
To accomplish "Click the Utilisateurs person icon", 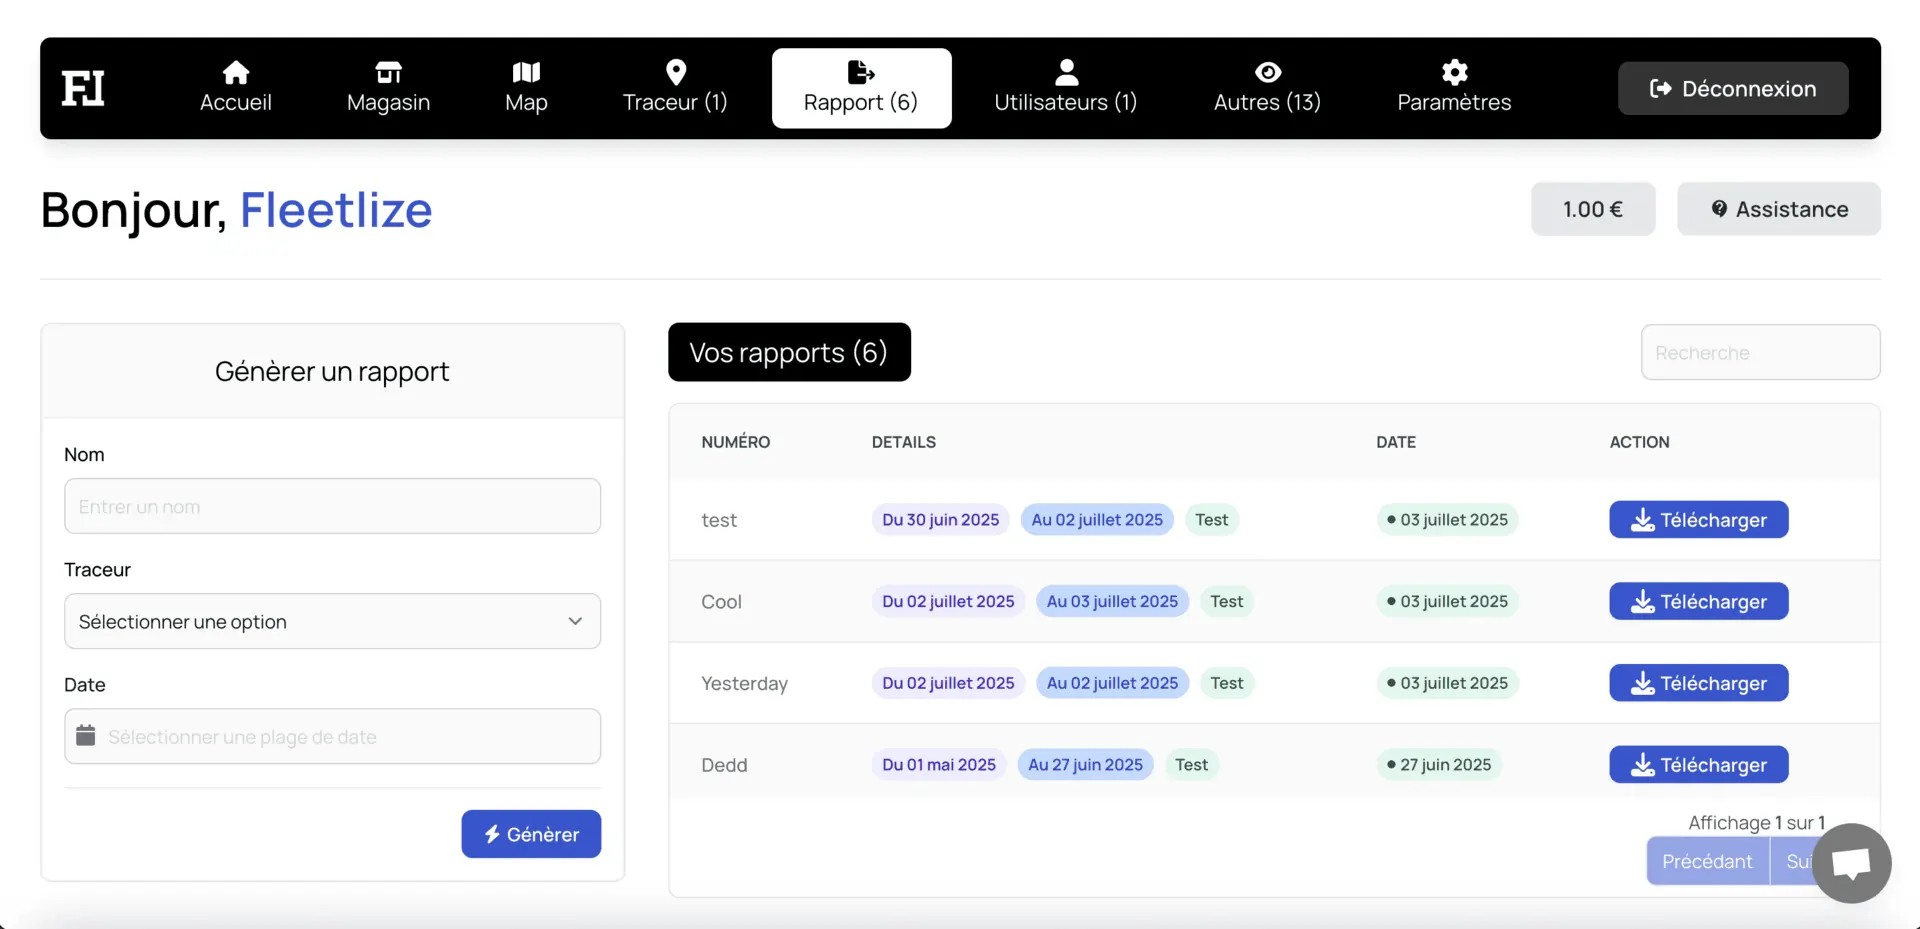I will [x=1067, y=72].
